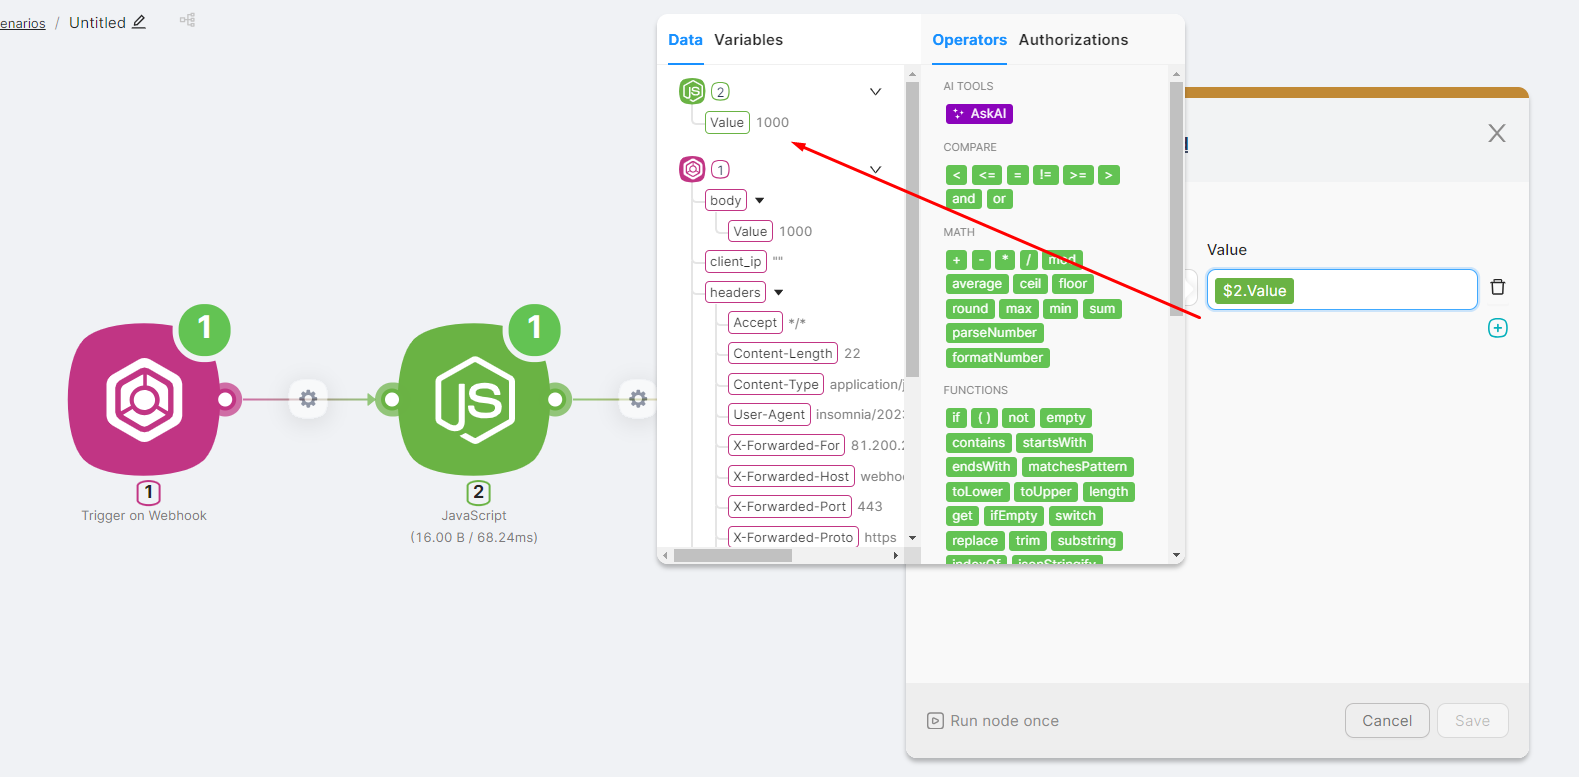Select the Content-Type header variable
Viewport: 1579px width, 777px height.
pyautogui.click(x=775, y=385)
